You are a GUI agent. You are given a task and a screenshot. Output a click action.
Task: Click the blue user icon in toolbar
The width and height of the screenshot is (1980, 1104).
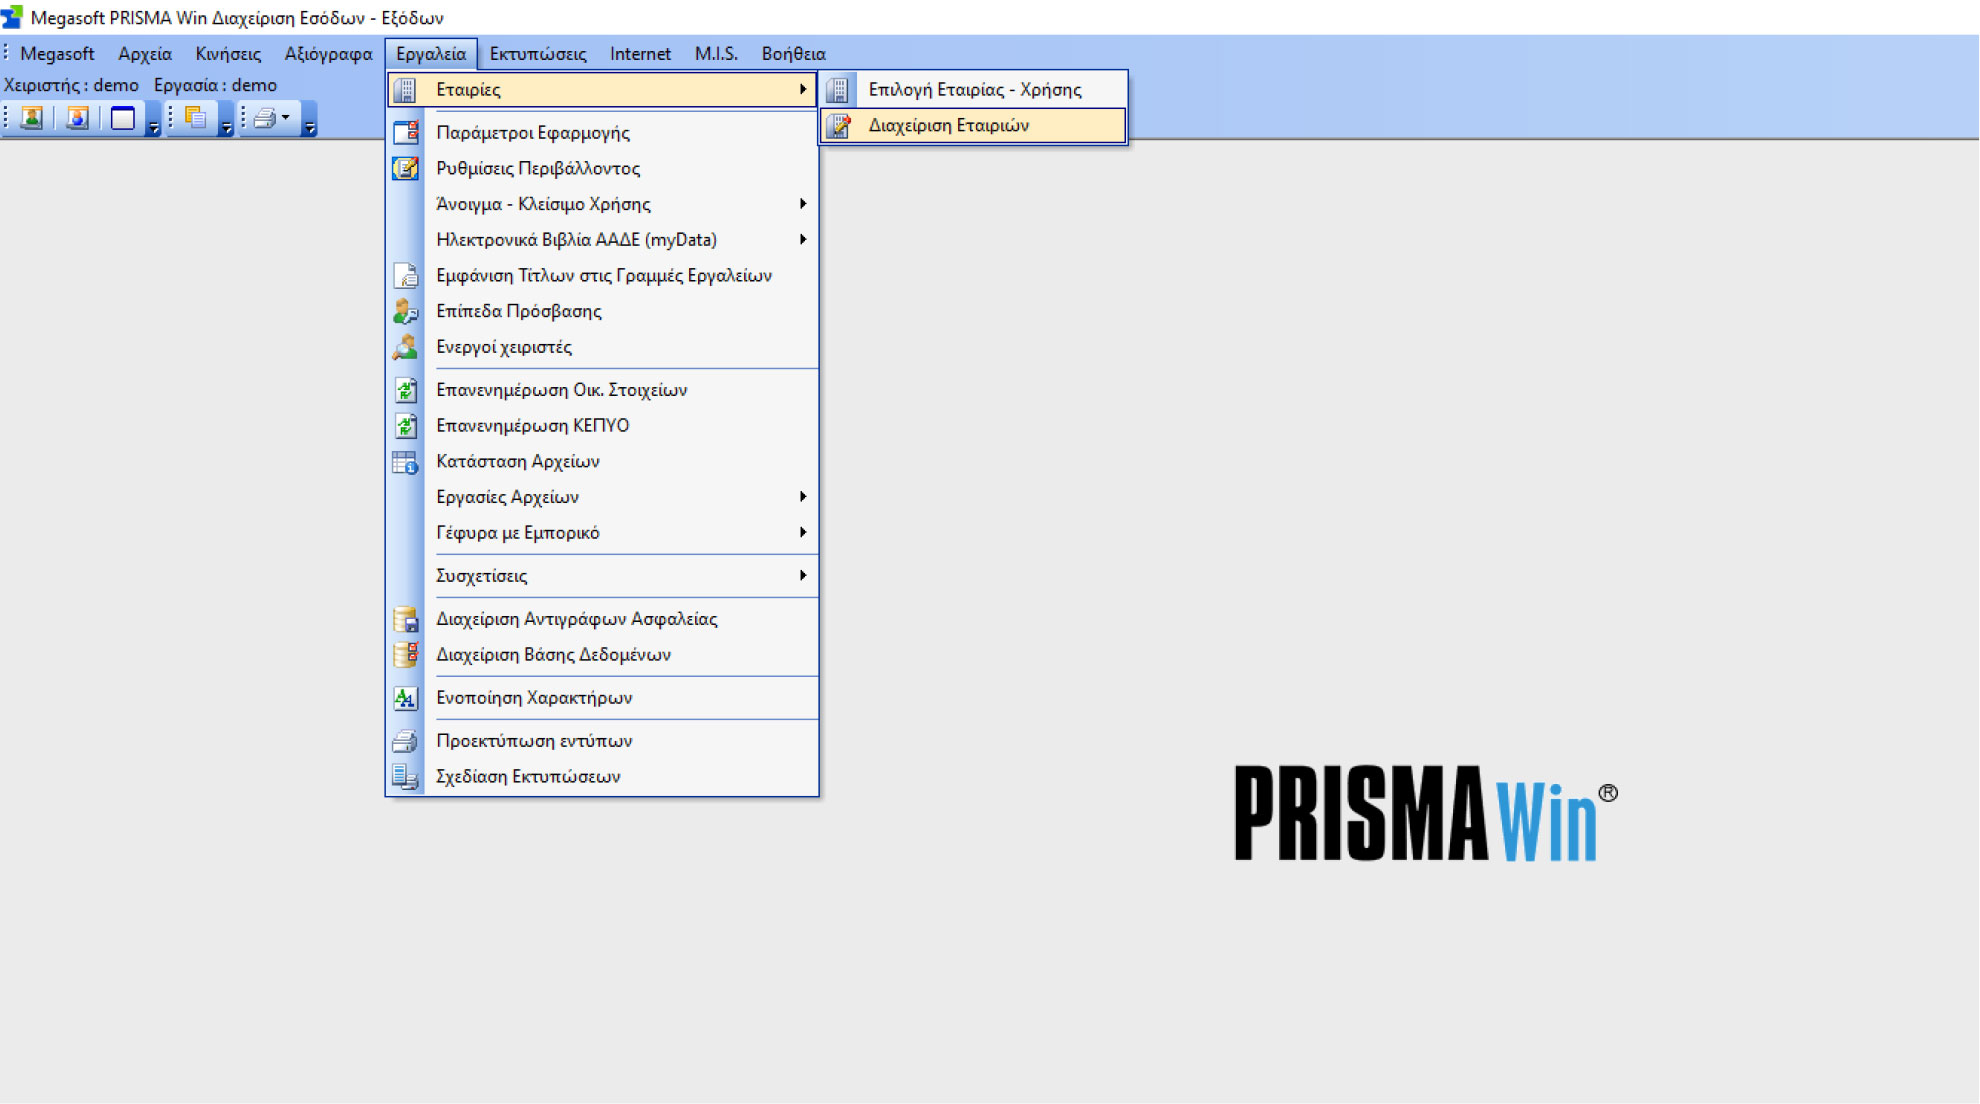pos(77,118)
